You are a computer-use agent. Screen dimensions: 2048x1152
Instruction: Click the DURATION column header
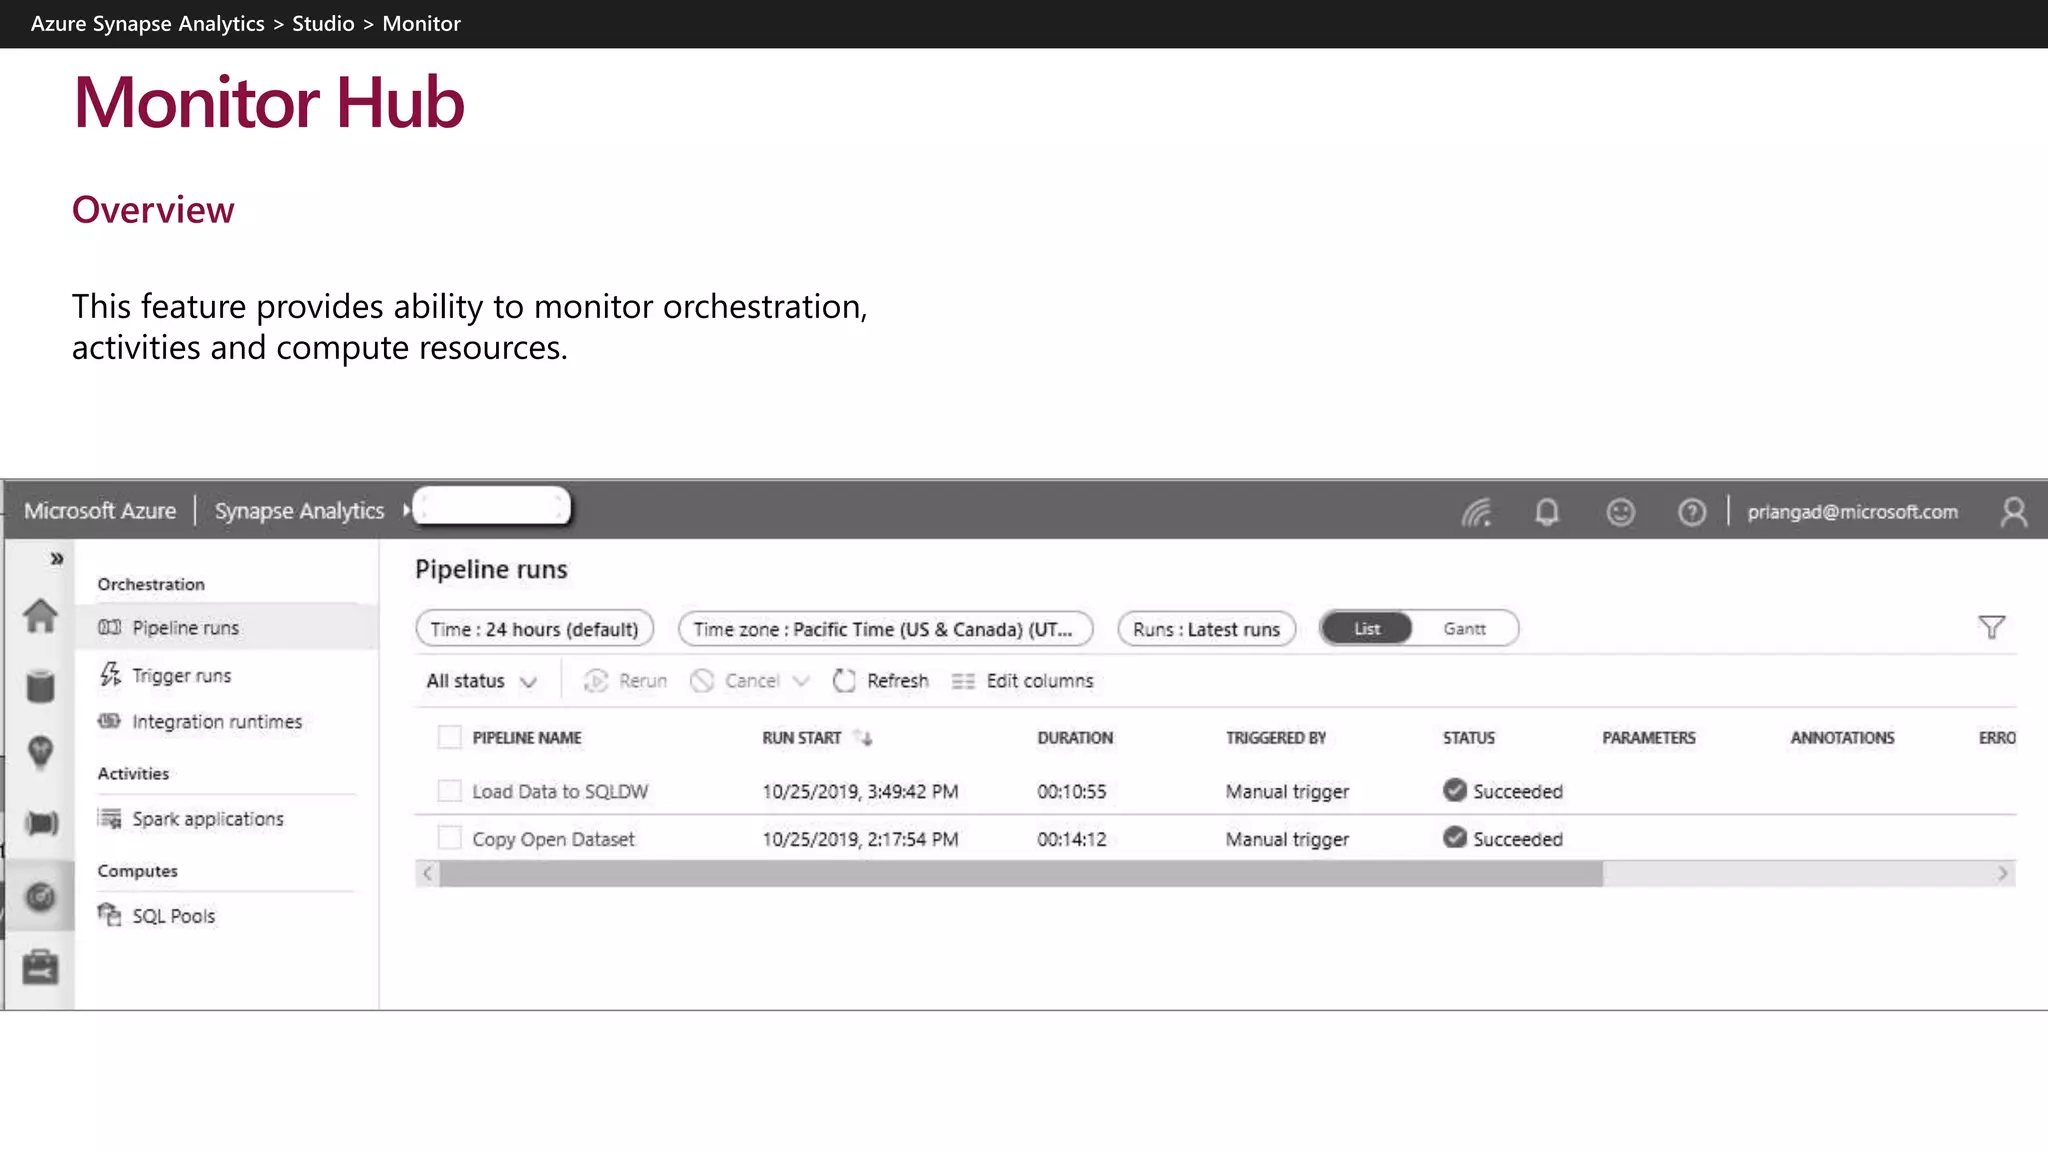pyautogui.click(x=1075, y=738)
